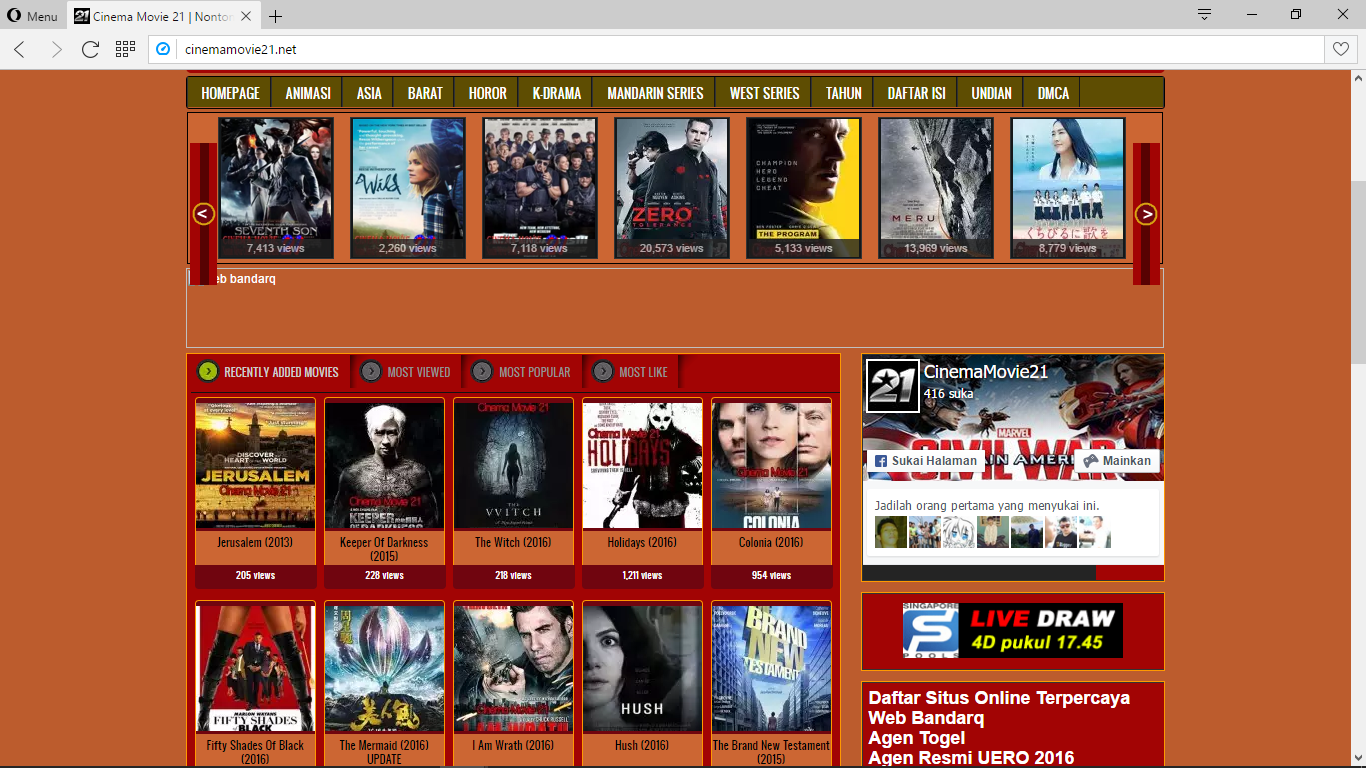Viewport: 1366px width, 768px height.
Task: Open the ASIA category
Action: pyautogui.click(x=369, y=93)
